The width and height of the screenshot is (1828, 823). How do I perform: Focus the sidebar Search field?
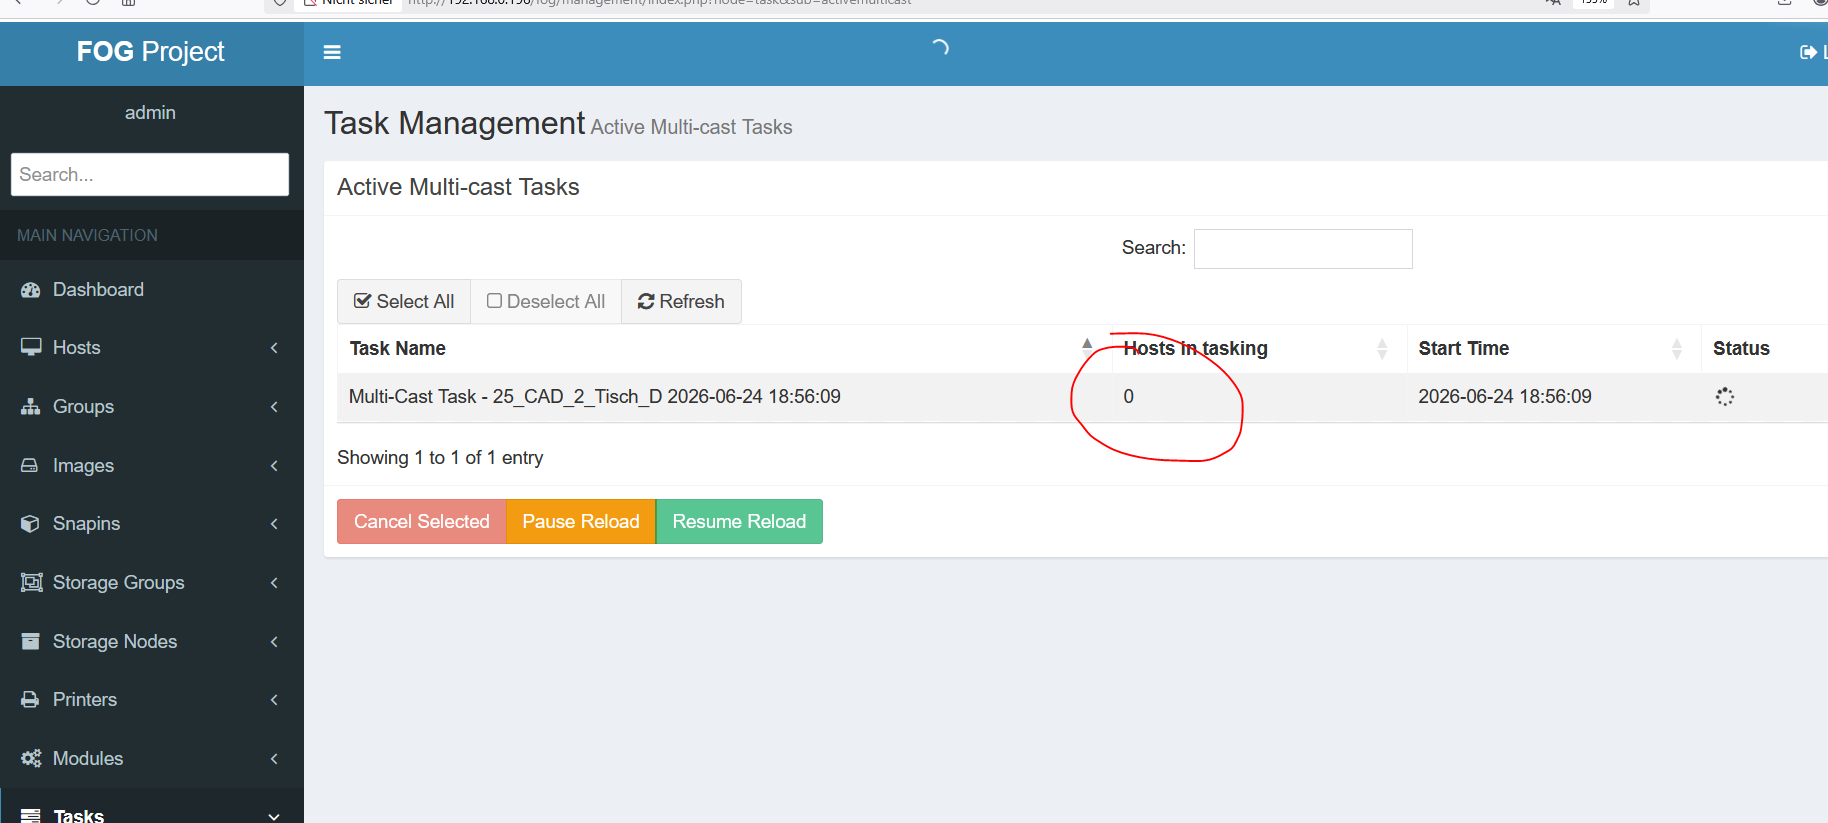(x=150, y=175)
